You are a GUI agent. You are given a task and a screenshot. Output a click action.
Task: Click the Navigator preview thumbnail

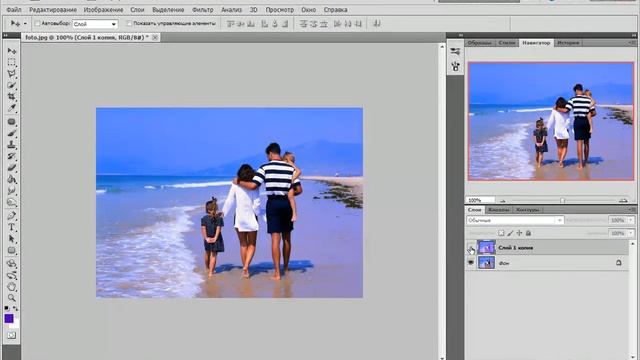click(551, 121)
